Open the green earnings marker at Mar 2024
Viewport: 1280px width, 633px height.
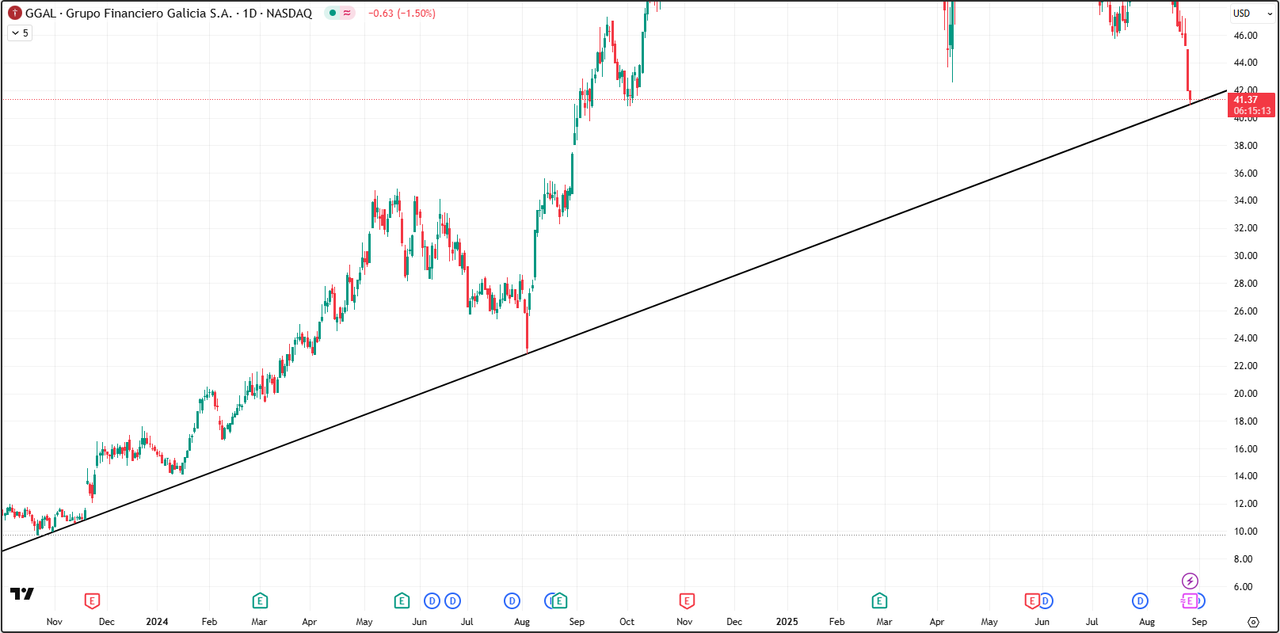click(259, 601)
